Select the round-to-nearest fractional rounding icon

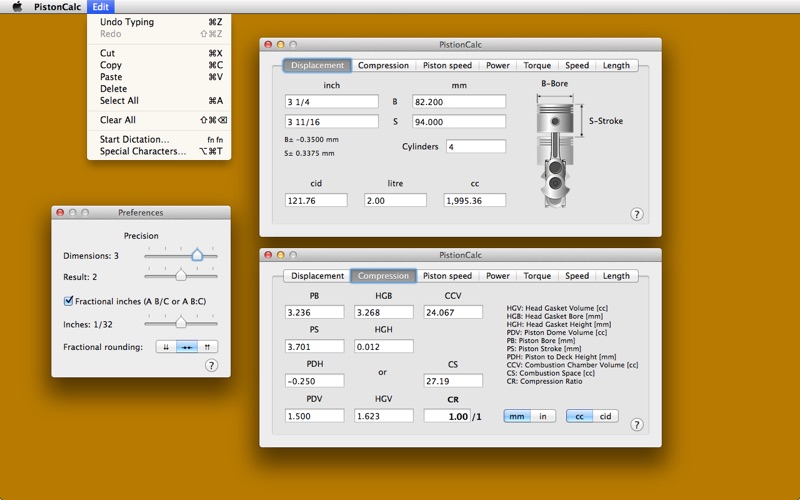[187, 347]
